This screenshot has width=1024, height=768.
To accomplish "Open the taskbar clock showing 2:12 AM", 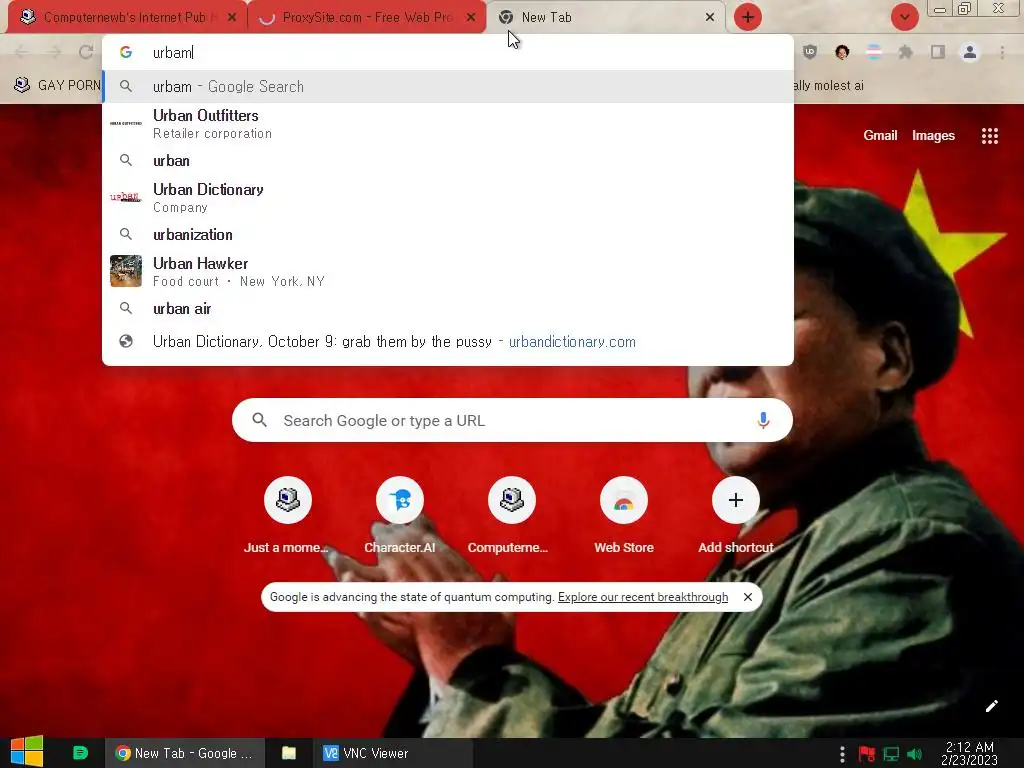I will pyautogui.click(x=970, y=753).
